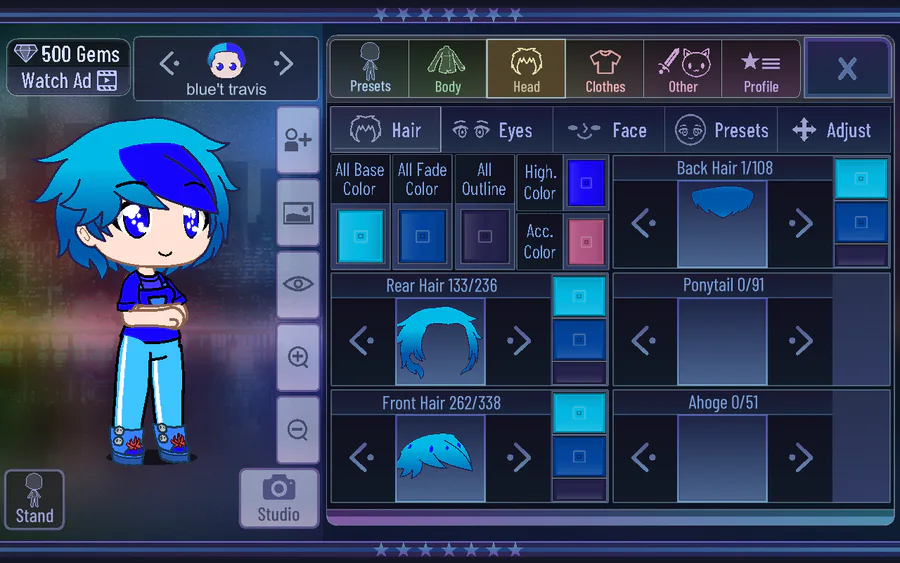The width and height of the screenshot is (900, 563).
Task: Open the face Presets sub-tab
Action: 721,130
